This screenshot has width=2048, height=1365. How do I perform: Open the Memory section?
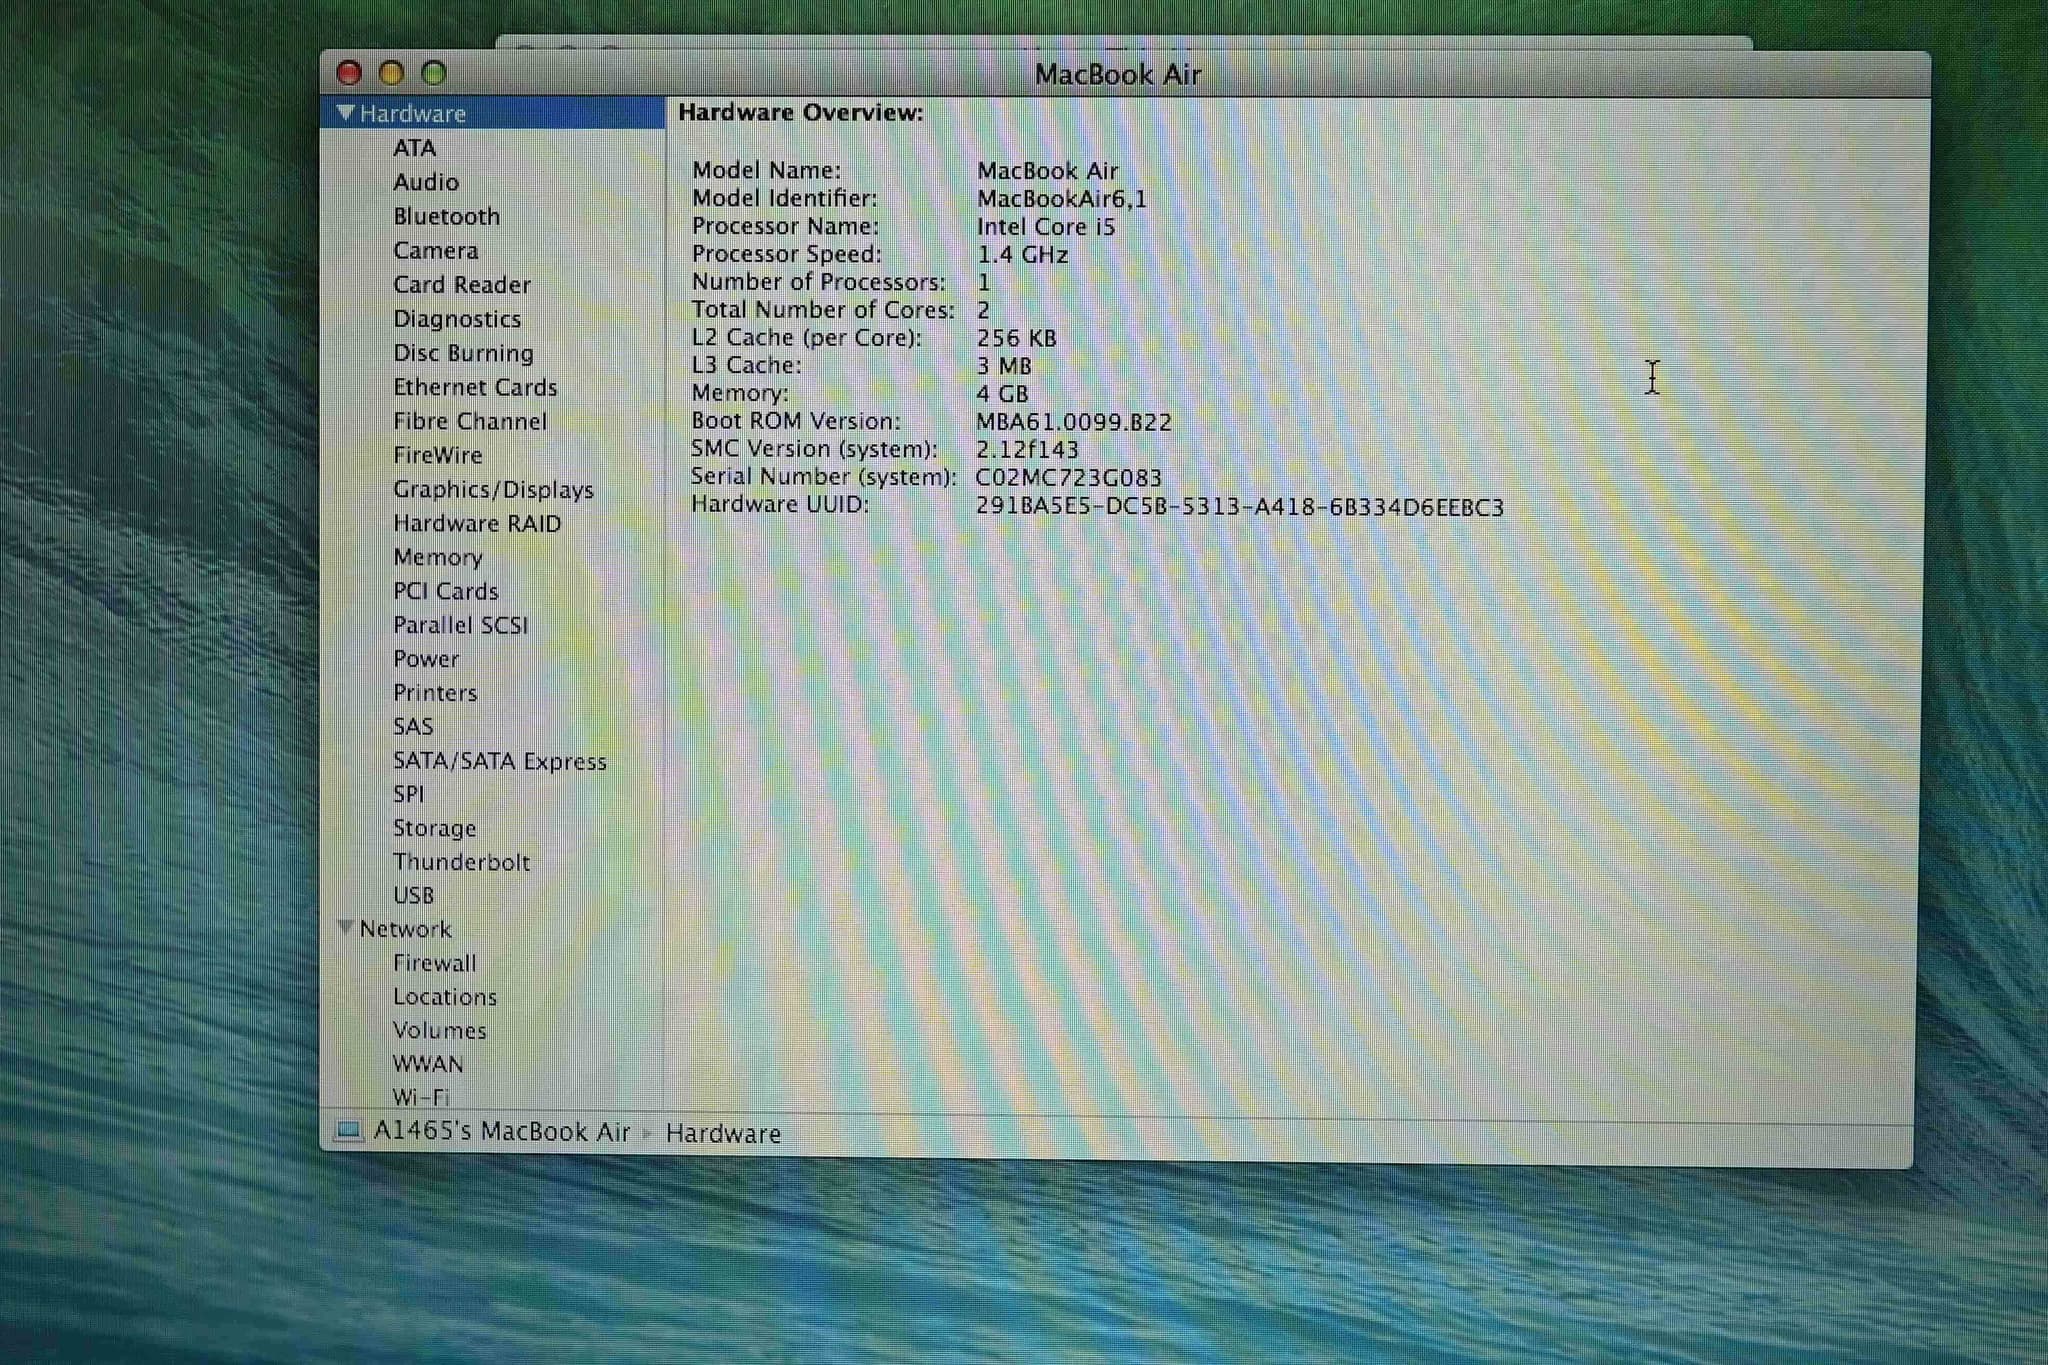[x=437, y=557]
